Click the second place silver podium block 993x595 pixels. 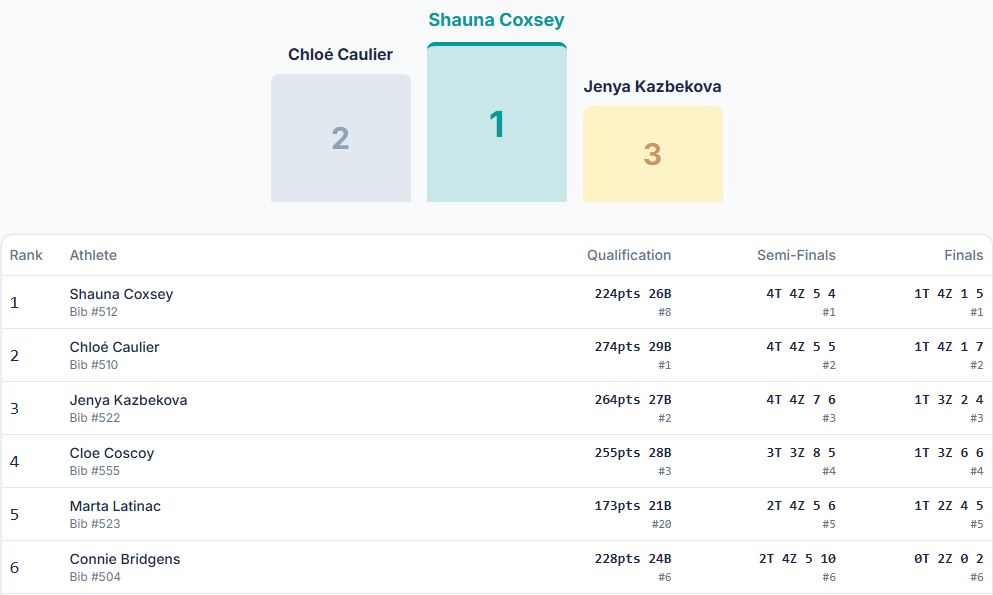pyautogui.click(x=340, y=138)
